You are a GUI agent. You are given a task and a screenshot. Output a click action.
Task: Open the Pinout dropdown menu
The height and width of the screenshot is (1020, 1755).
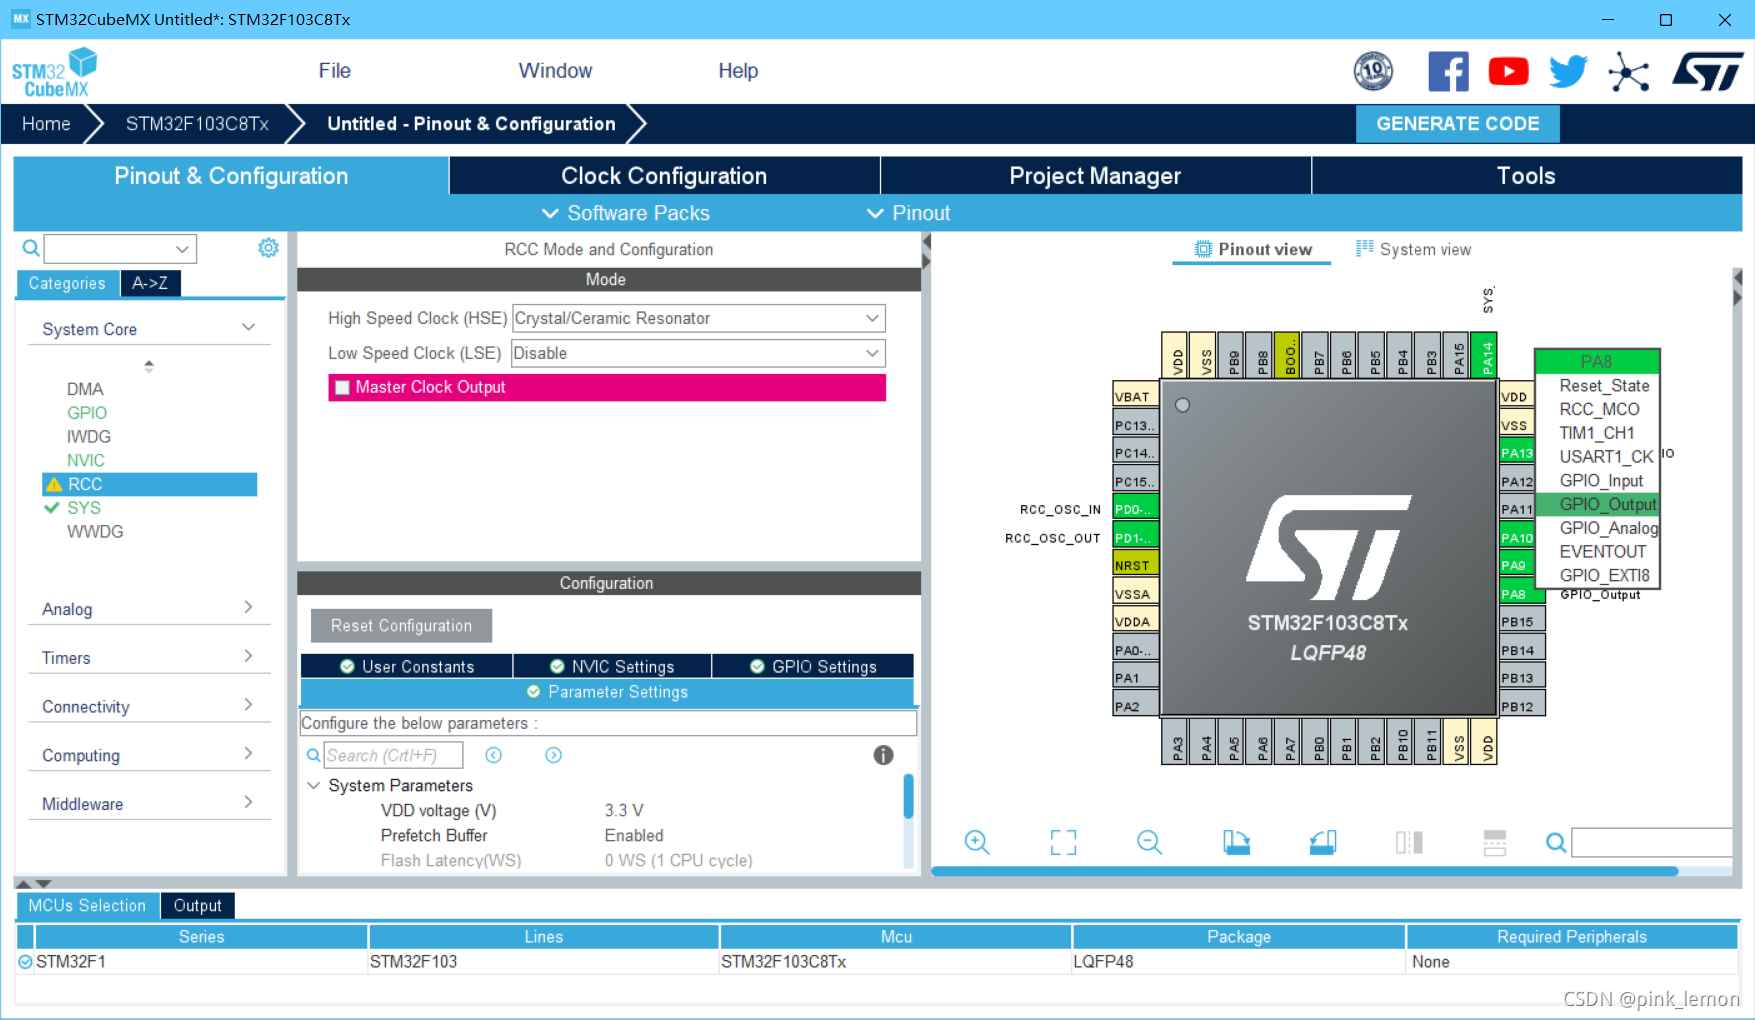click(x=908, y=213)
